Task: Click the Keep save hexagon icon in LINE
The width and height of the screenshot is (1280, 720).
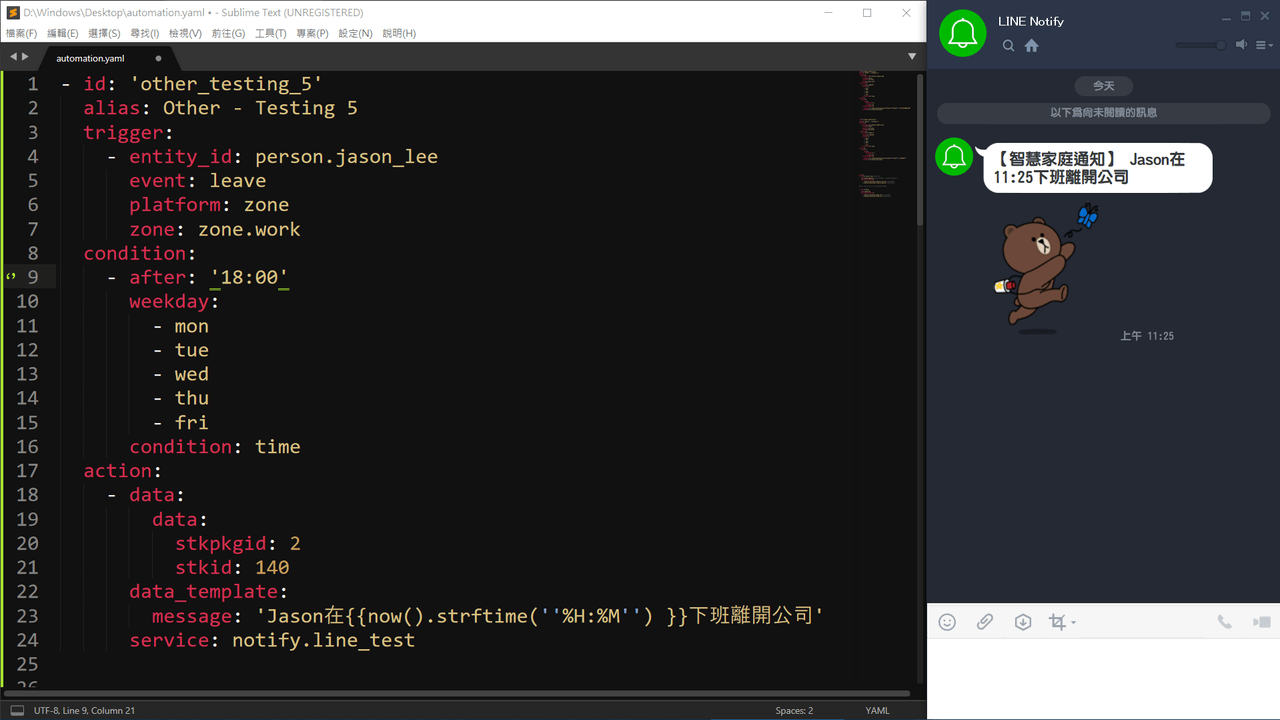Action: 1022,622
